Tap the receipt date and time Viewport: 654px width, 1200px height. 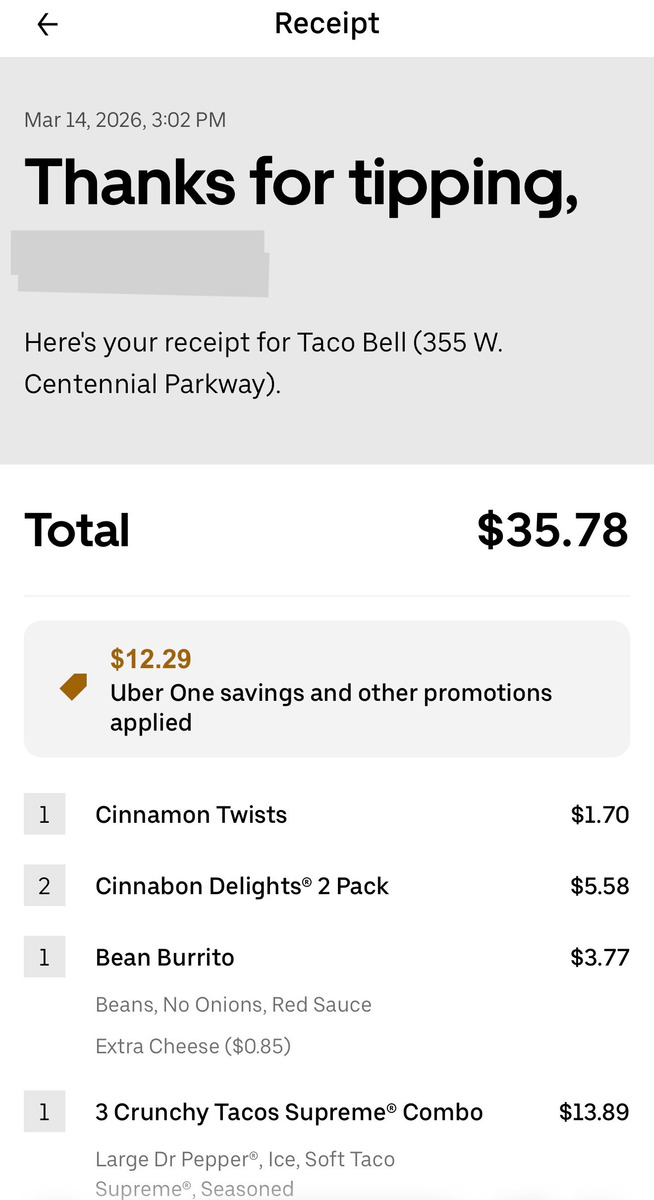click(x=125, y=120)
